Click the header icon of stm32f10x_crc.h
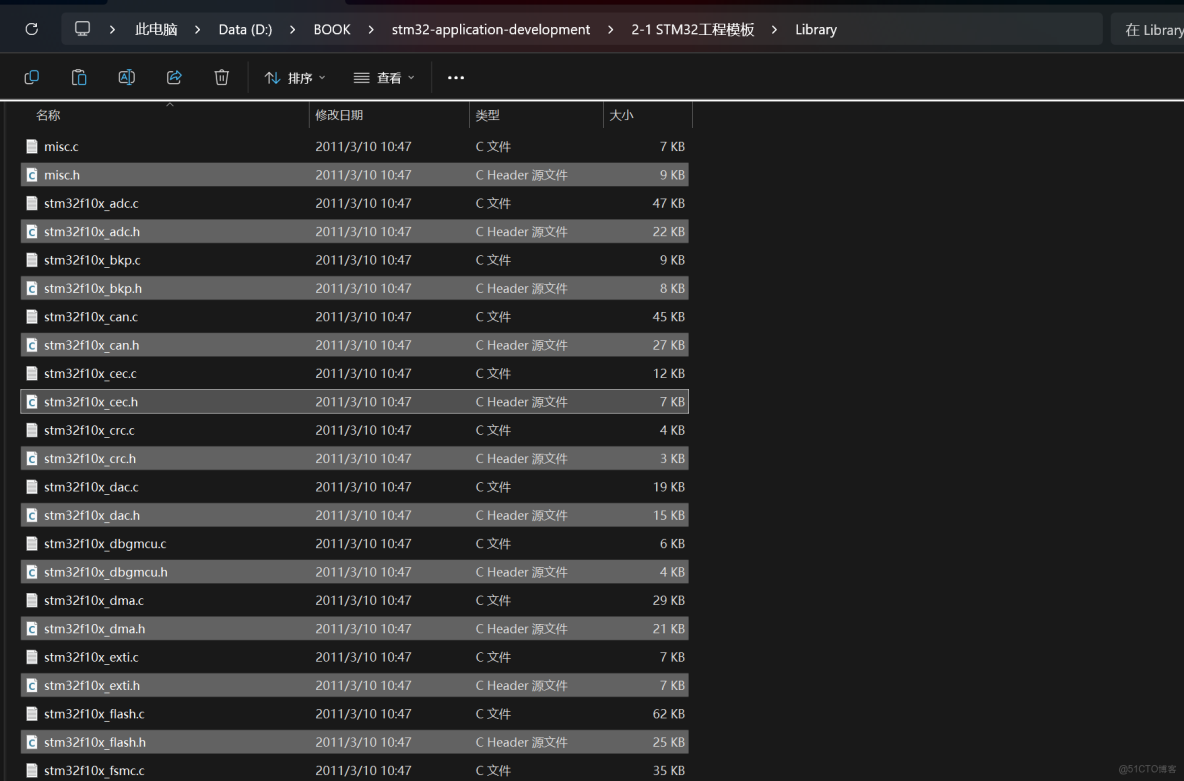Viewport: 1184px width, 781px height. click(32, 458)
